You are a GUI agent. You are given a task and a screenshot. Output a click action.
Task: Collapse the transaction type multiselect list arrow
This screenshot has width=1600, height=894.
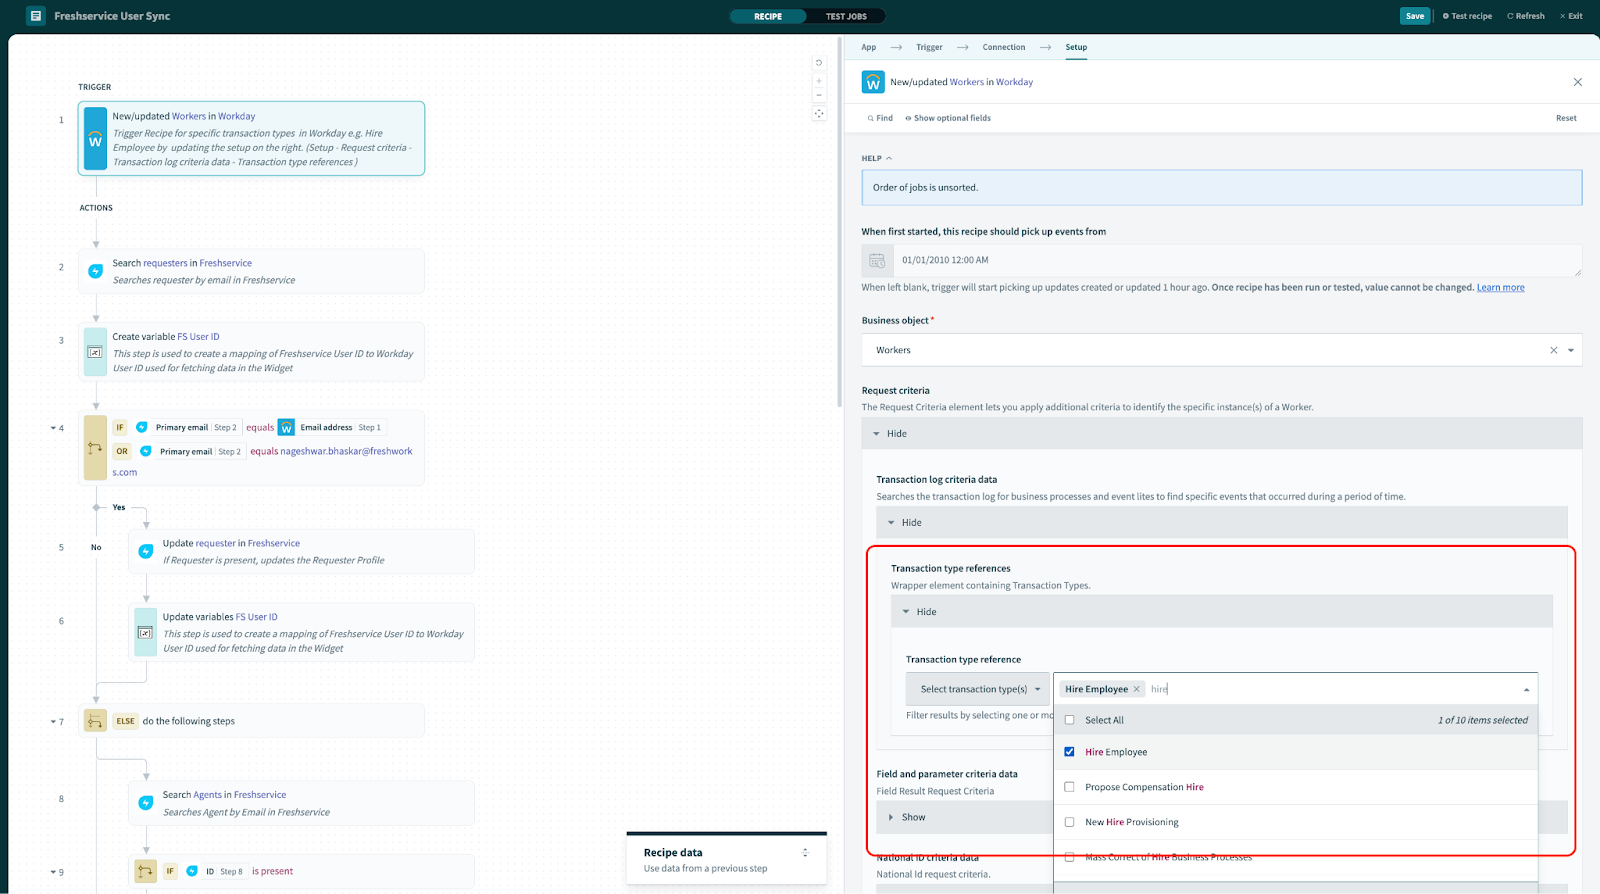[x=1526, y=689]
